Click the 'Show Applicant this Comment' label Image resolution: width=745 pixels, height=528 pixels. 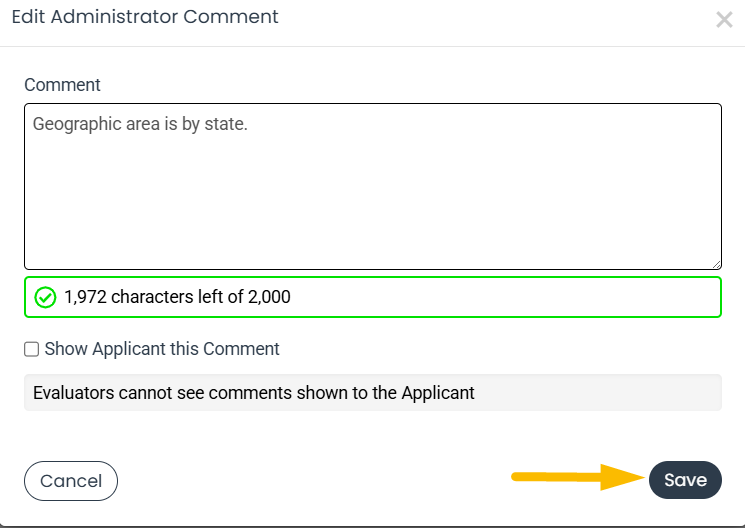pos(162,349)
